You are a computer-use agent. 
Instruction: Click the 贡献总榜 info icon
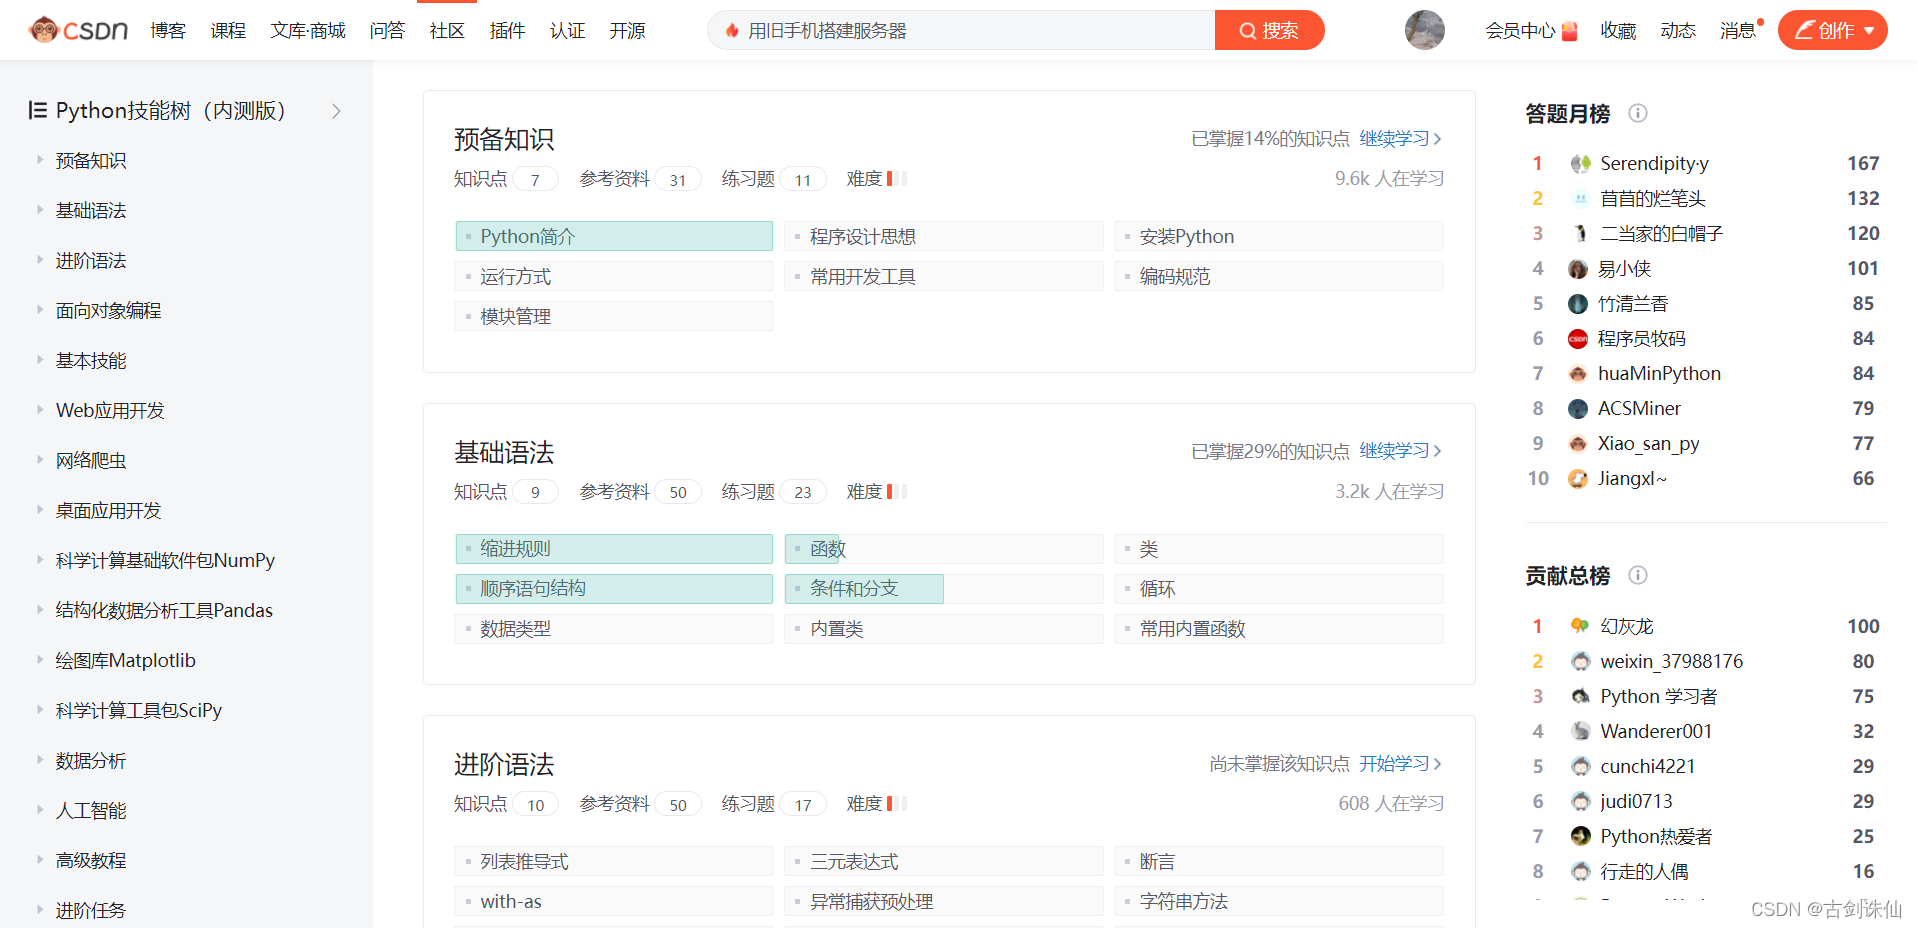click(x=1637, y=575)
